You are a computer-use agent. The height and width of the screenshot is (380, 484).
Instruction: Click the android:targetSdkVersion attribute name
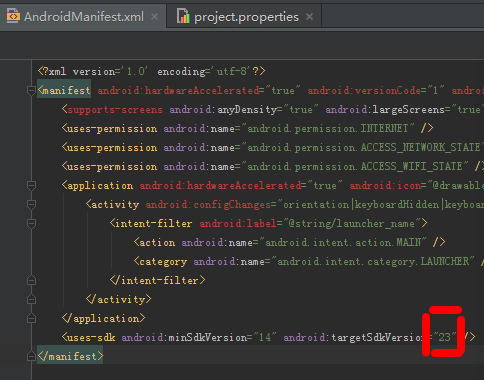pyautogui.click(x=353, y=337)
